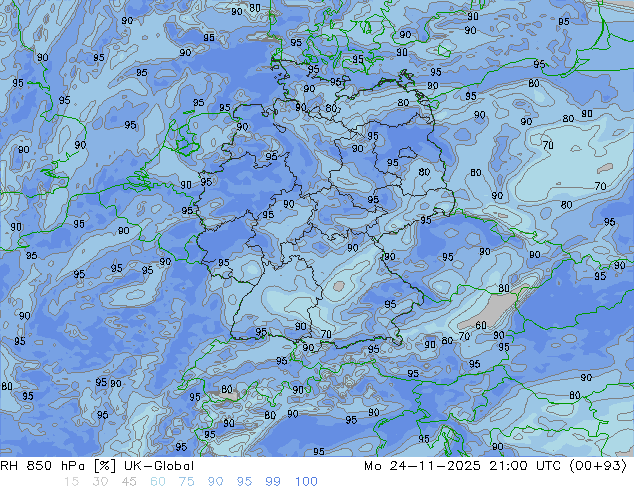Screen dimensions: 634x490
Task: Select the 90 value in the bottom legend
Action: pyautogui.click(x=215, y=482)
